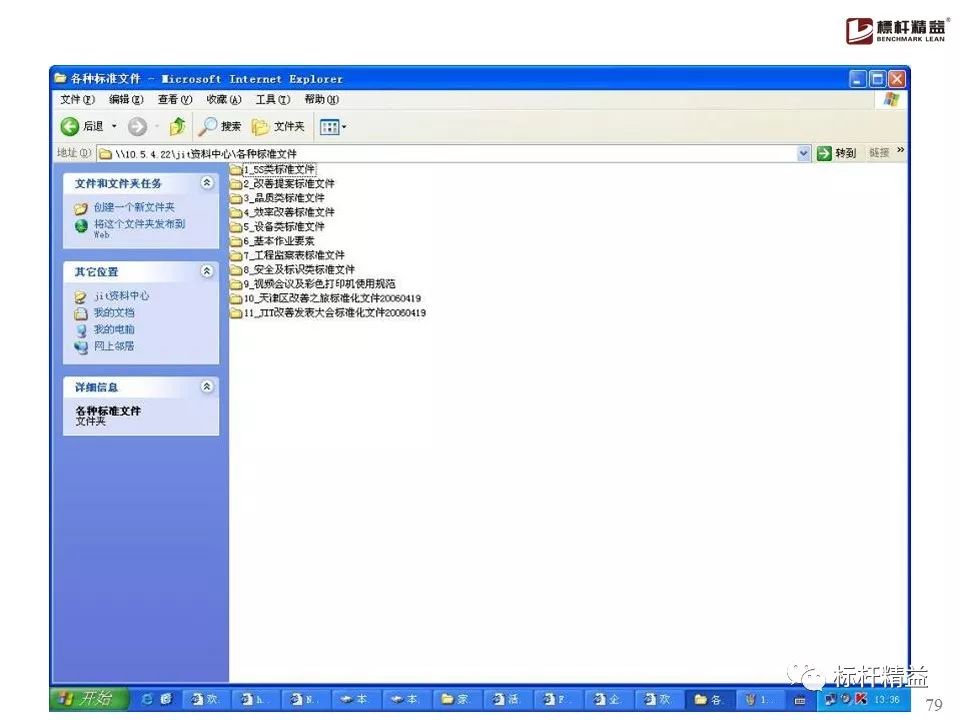Click the Go (转到) button

click(x=837, y=153)
